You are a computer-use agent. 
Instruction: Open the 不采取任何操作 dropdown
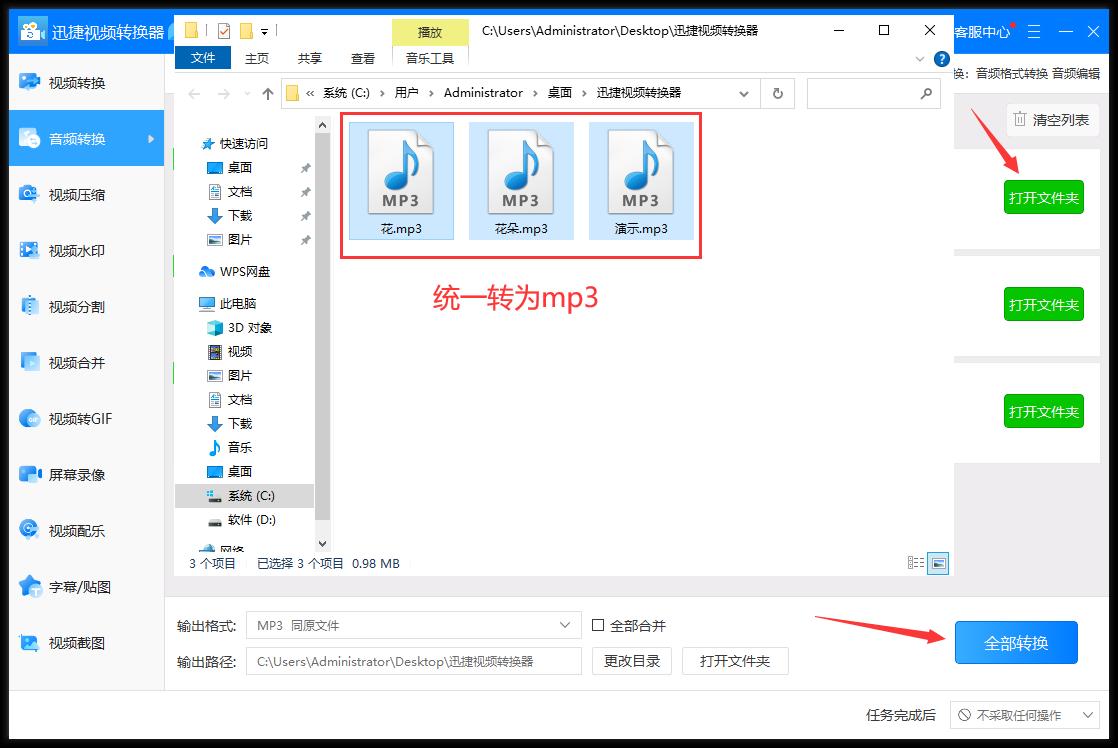1023,714
